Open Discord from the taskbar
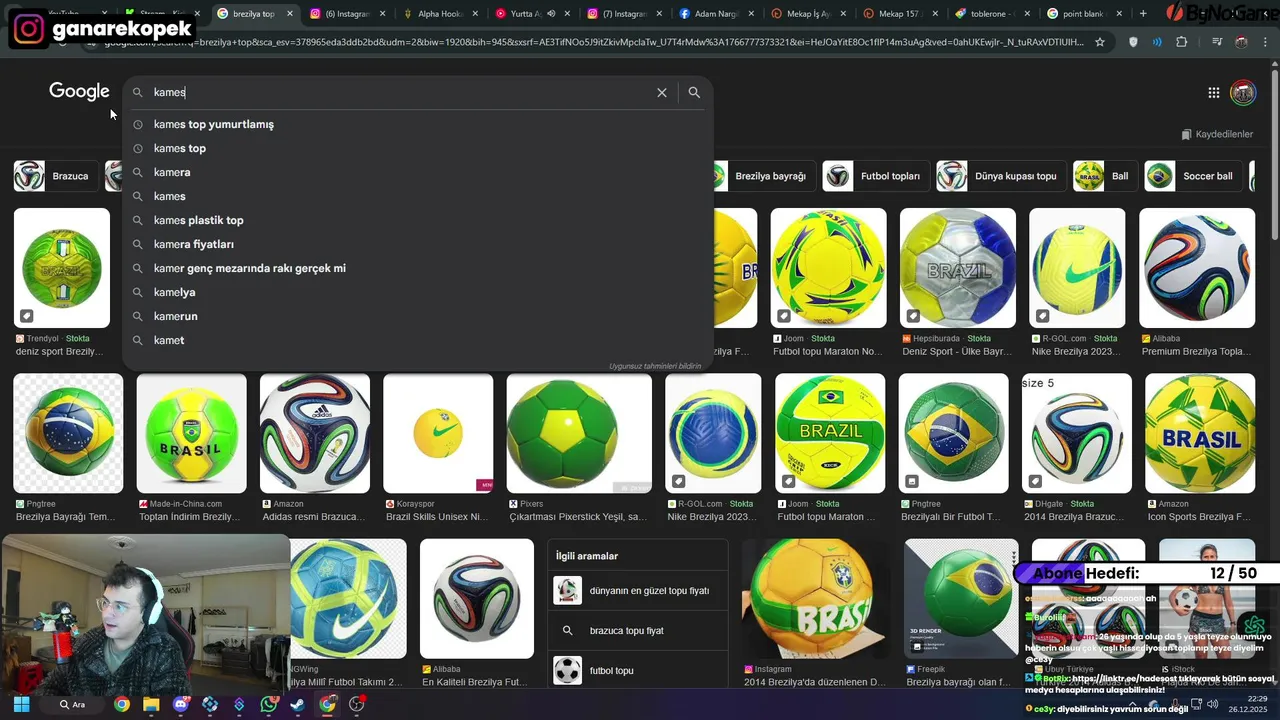Screen dimensions: 1280x720 (x=181, y=704)
